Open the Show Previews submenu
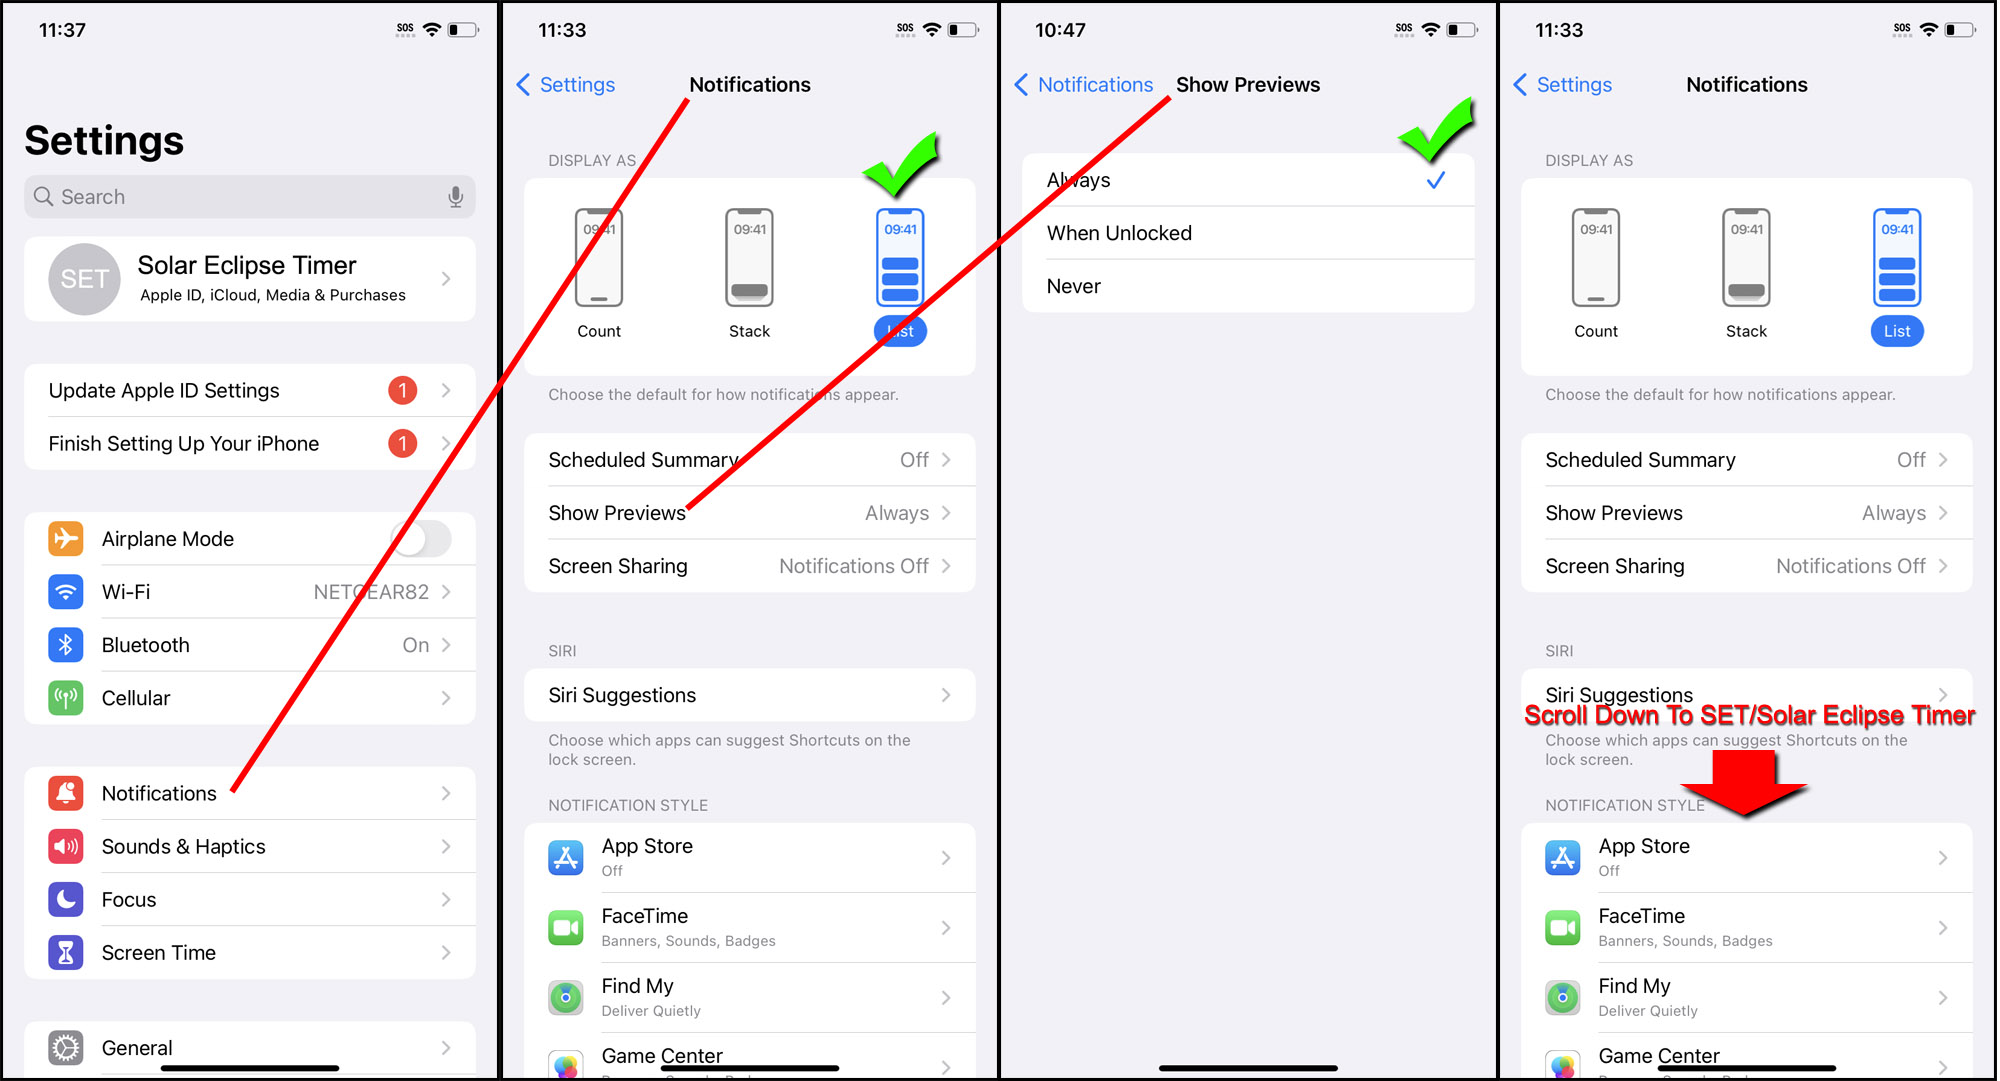The width and height of the screenshot is (2000, 1081). pos(749,513)
